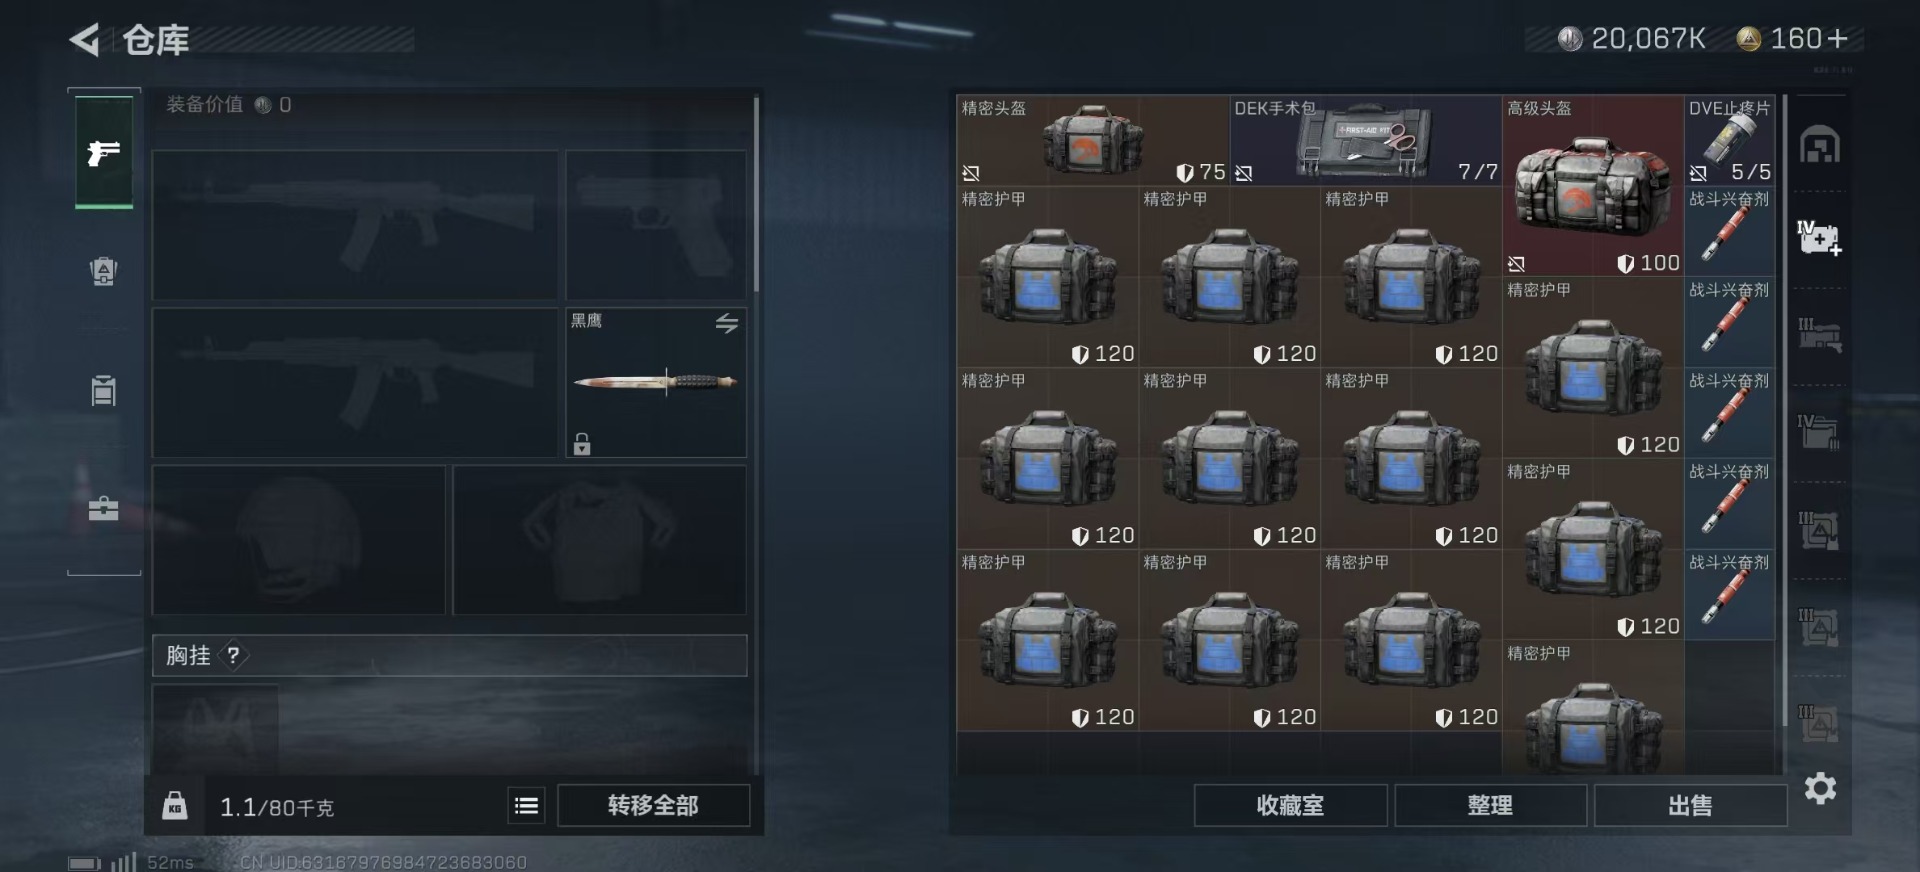This screenshot has width=1920, height=872.
Task: Select the DEK手术包 item
Action: pos(1365,141)
